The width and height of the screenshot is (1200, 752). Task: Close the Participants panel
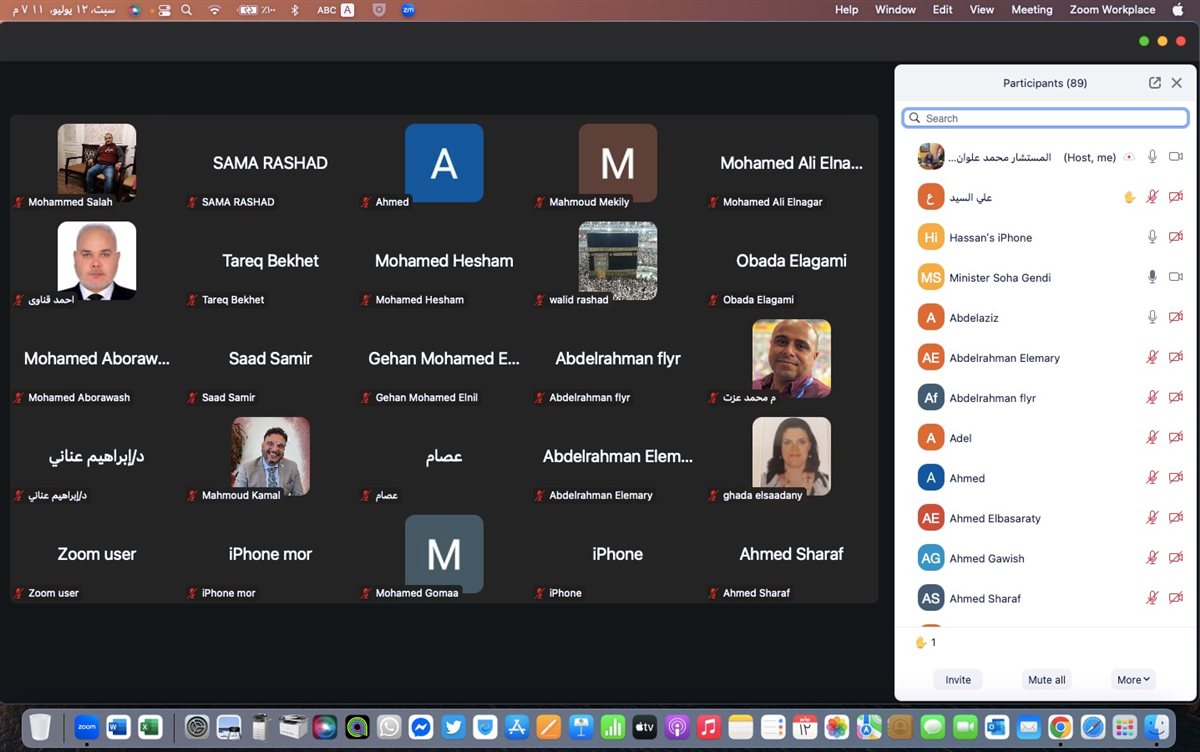pyautogui.click(x=1177, y=83)
